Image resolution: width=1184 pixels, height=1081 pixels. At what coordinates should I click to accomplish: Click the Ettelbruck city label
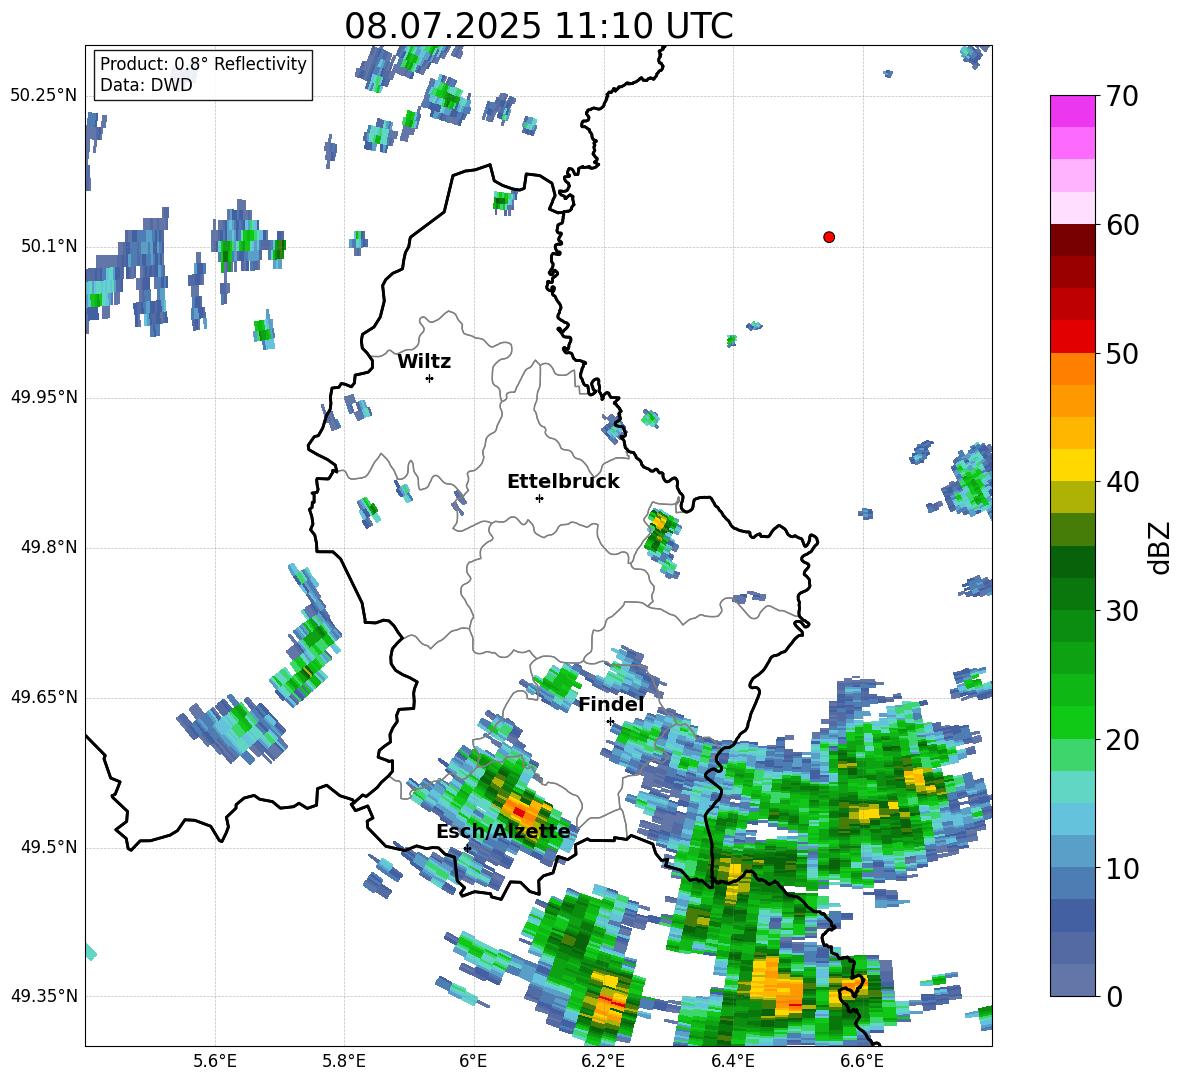tap(563, 482)
